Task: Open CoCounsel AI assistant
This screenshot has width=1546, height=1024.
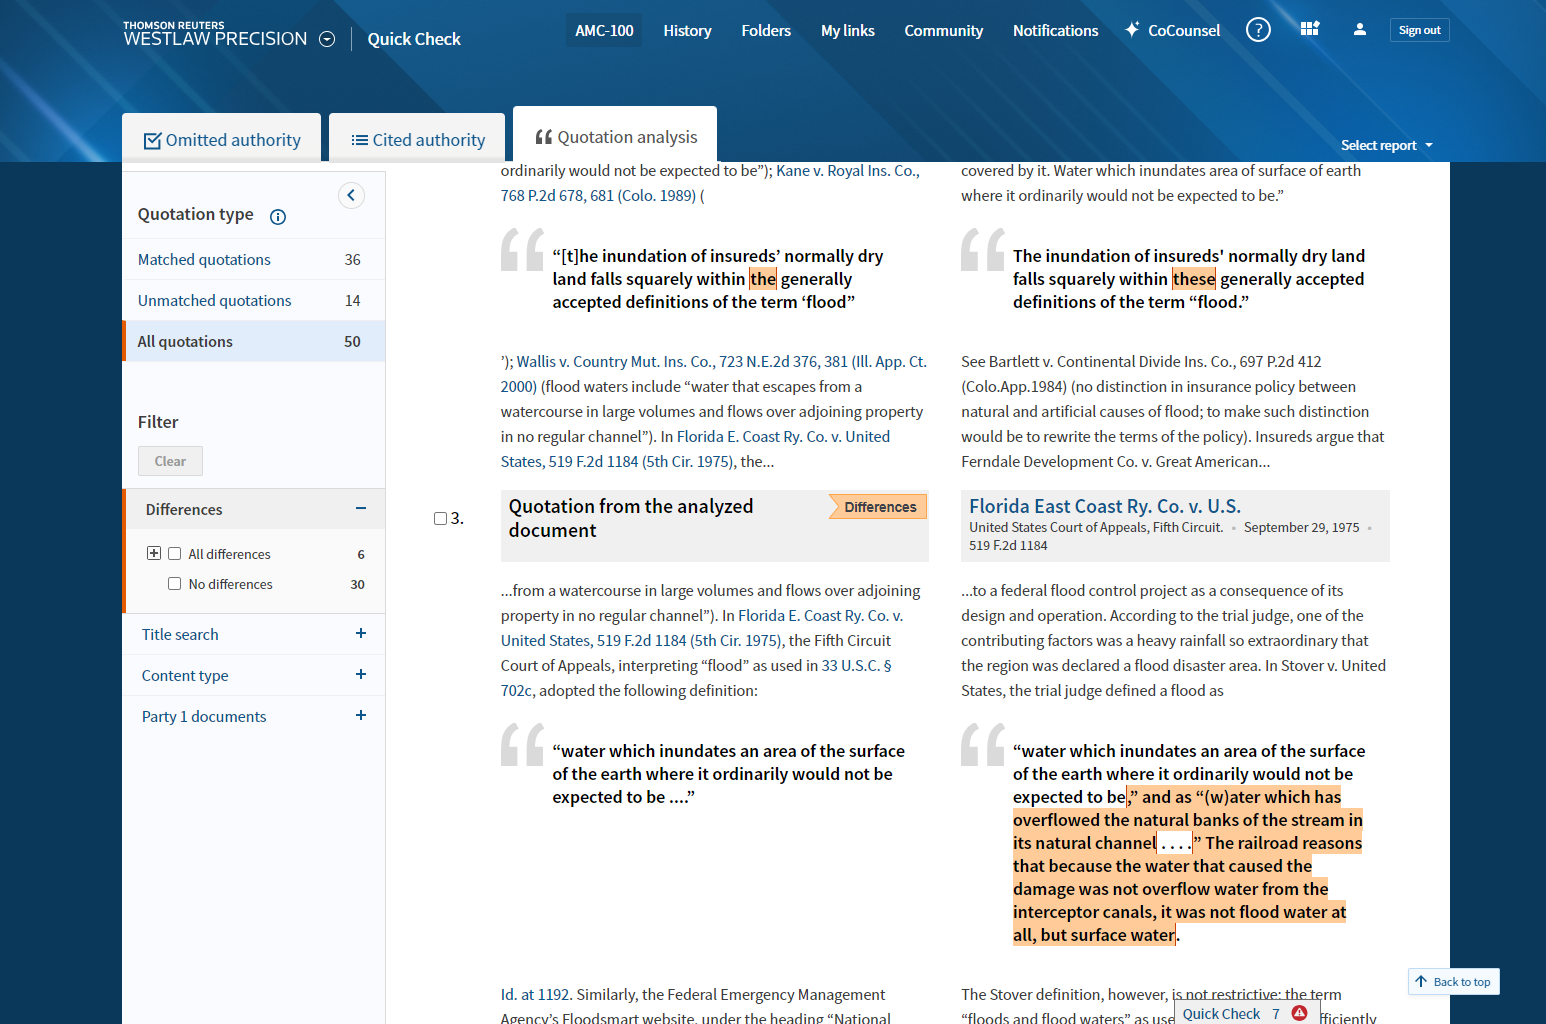Action: tap(1172, 30)
